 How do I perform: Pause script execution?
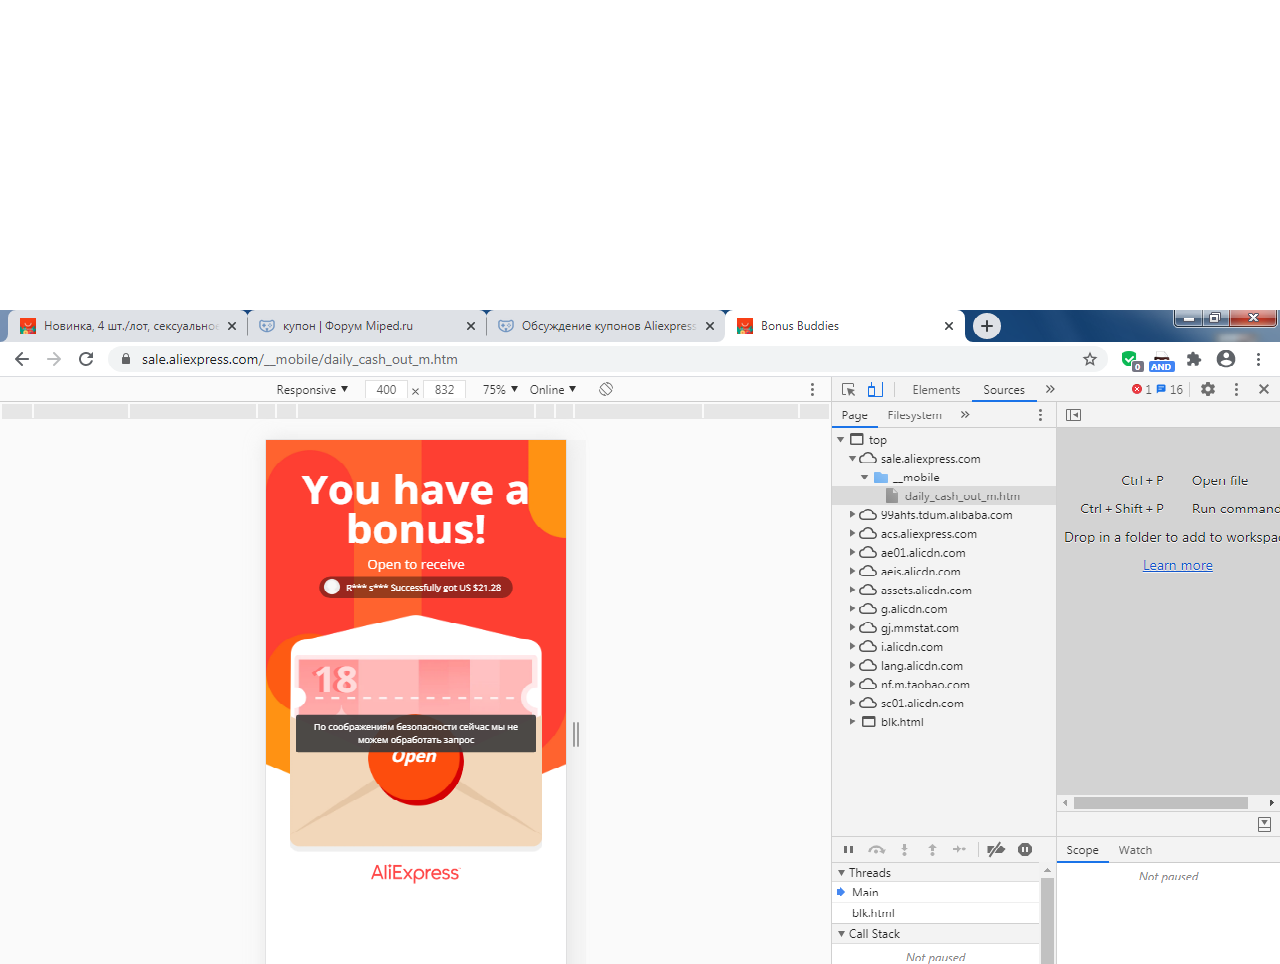click(x=848, y=850)
